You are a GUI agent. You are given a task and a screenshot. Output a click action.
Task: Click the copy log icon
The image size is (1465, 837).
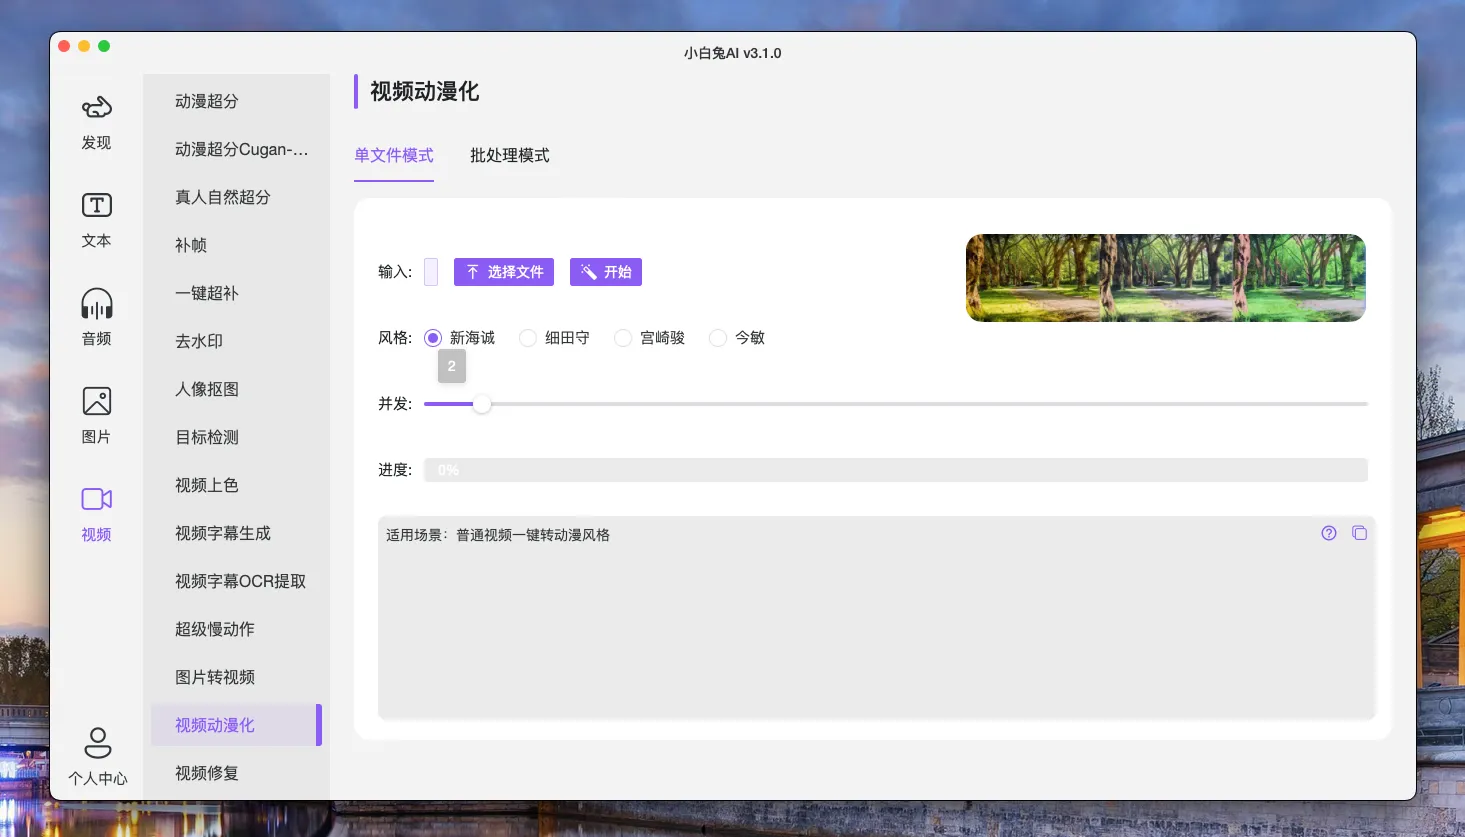tap(1359, 533)
